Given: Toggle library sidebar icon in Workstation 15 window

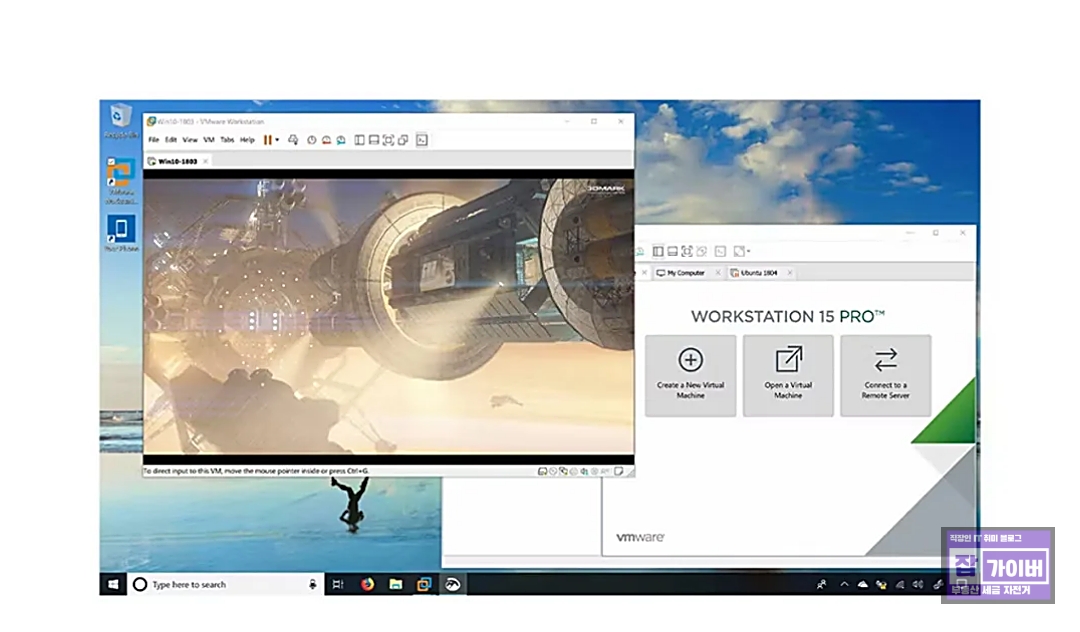Looking at the screenshot, I should 658,251.
